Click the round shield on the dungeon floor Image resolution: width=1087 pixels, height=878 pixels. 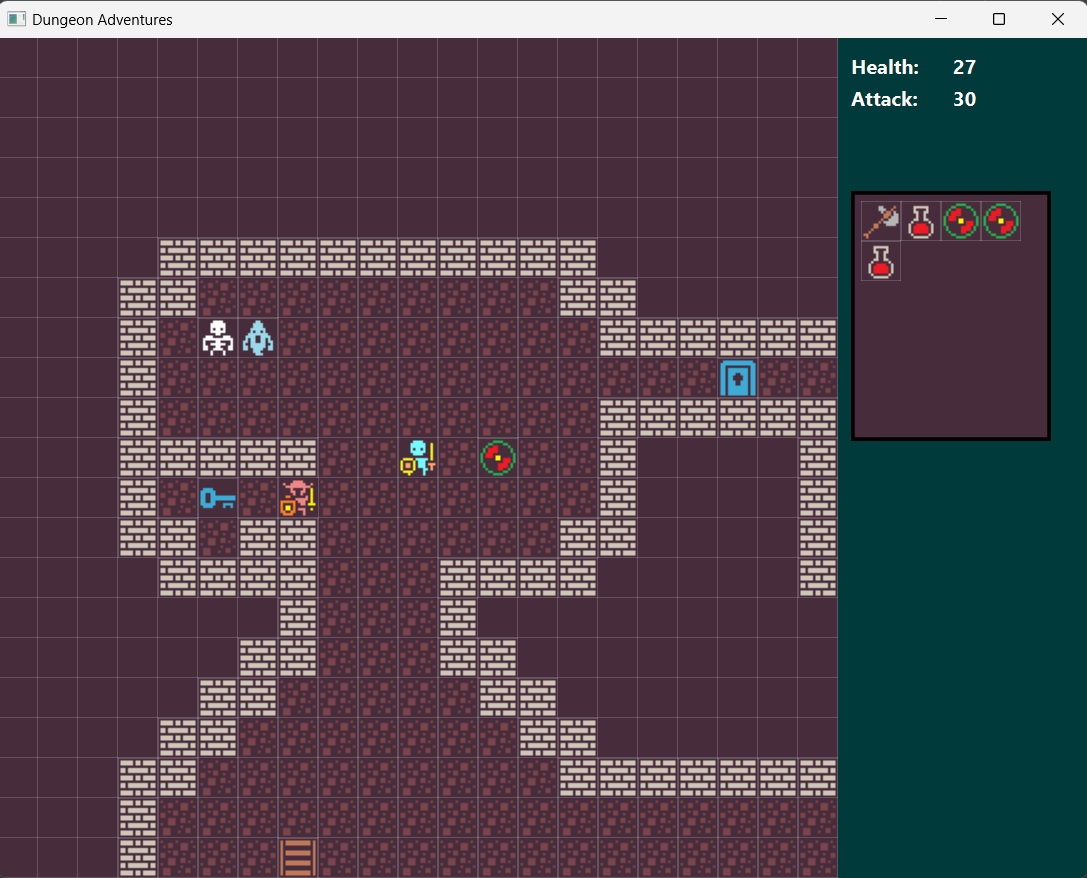point(498,458)
